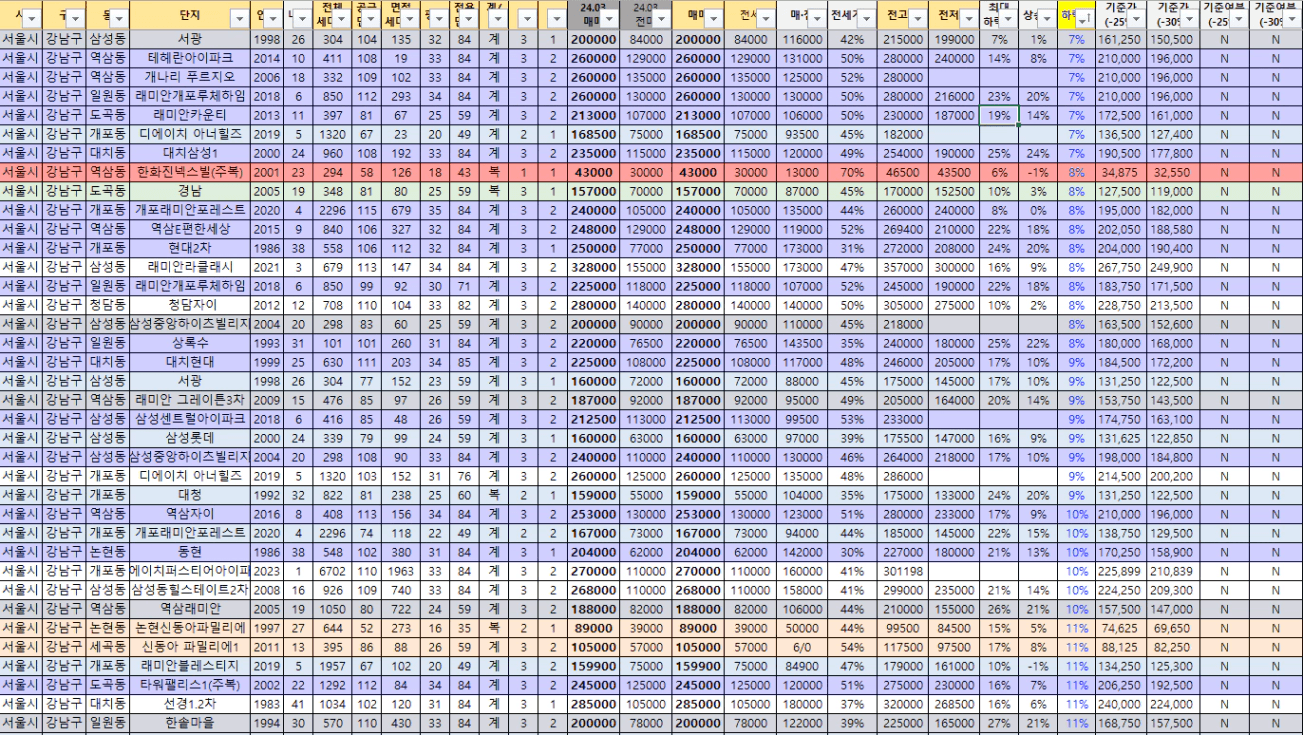Viewport: 1303px width, 735px height.
Task: Select the 개나리 푸르지오 cell
Action: [189, 77]
